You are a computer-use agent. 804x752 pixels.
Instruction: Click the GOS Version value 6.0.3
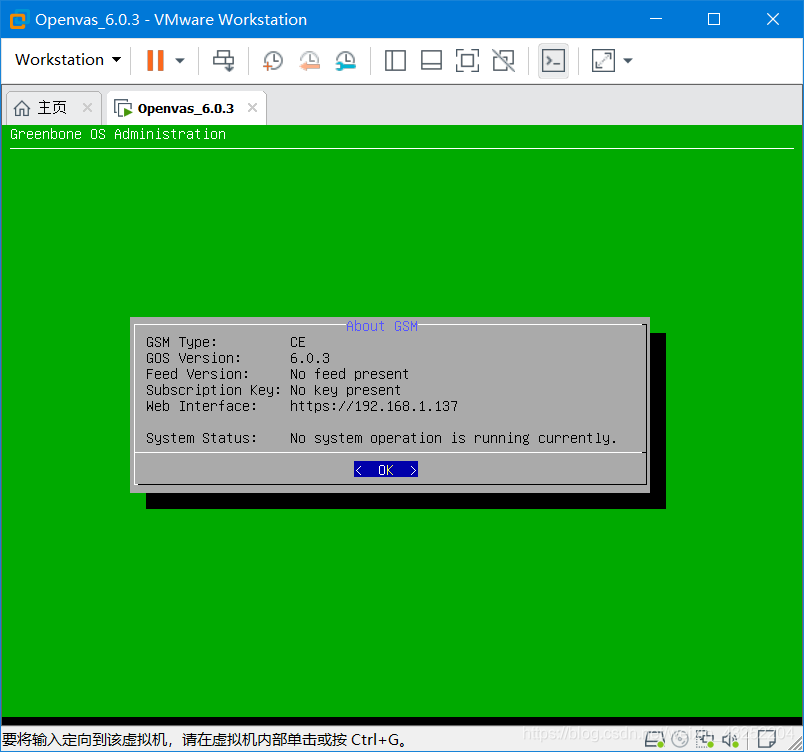(x=310, y=358)
